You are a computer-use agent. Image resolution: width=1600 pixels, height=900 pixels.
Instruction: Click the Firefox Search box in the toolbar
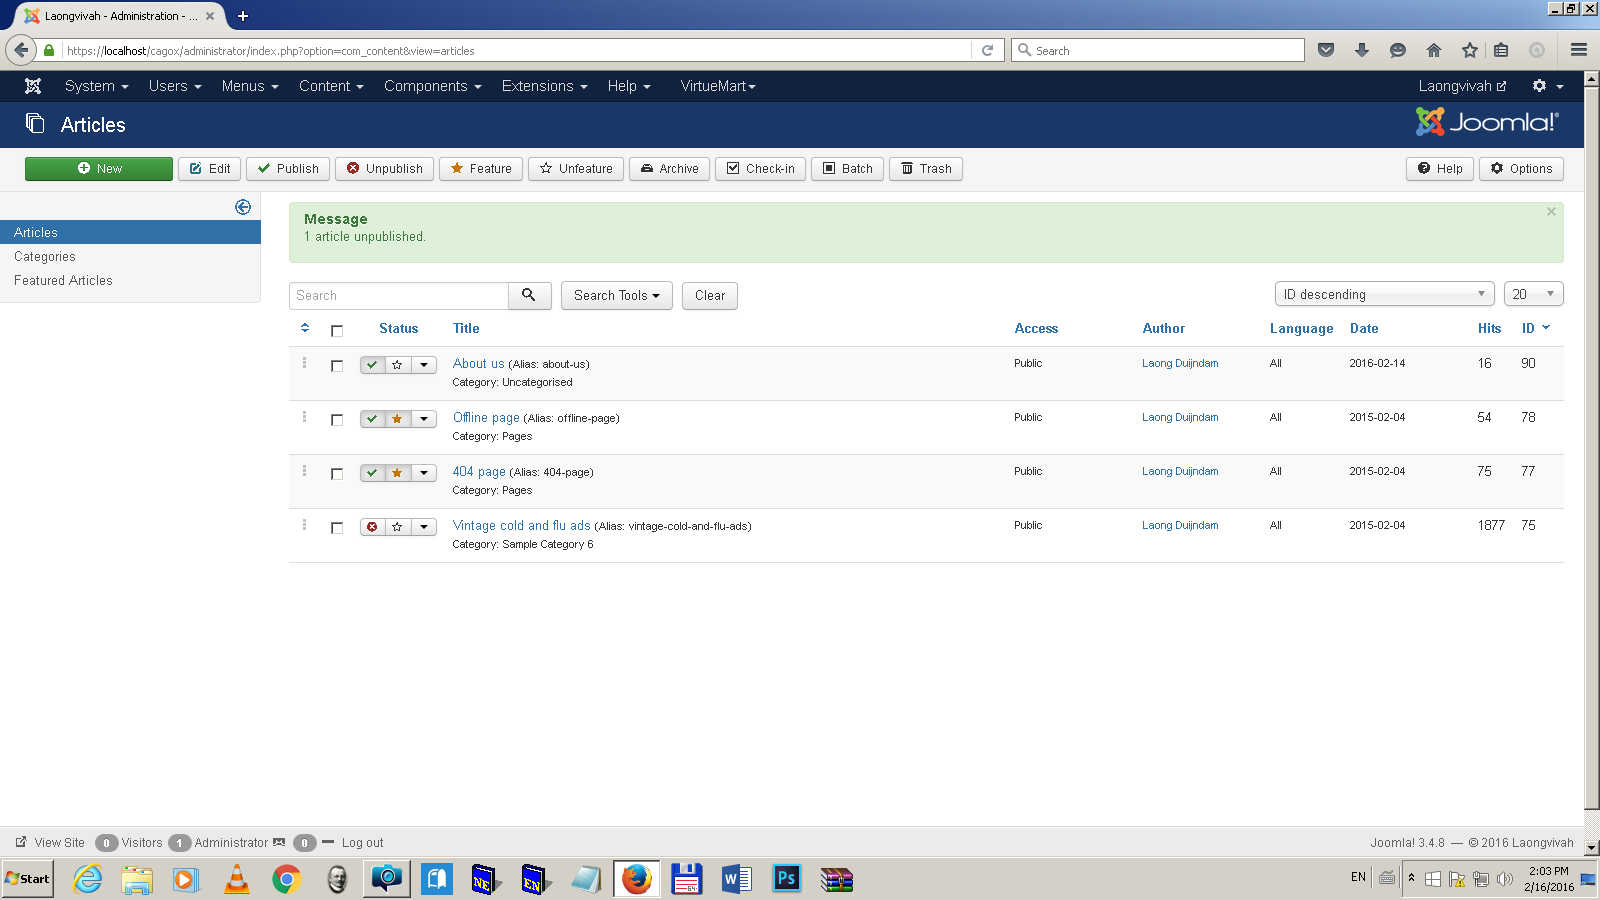point(1158,50)
